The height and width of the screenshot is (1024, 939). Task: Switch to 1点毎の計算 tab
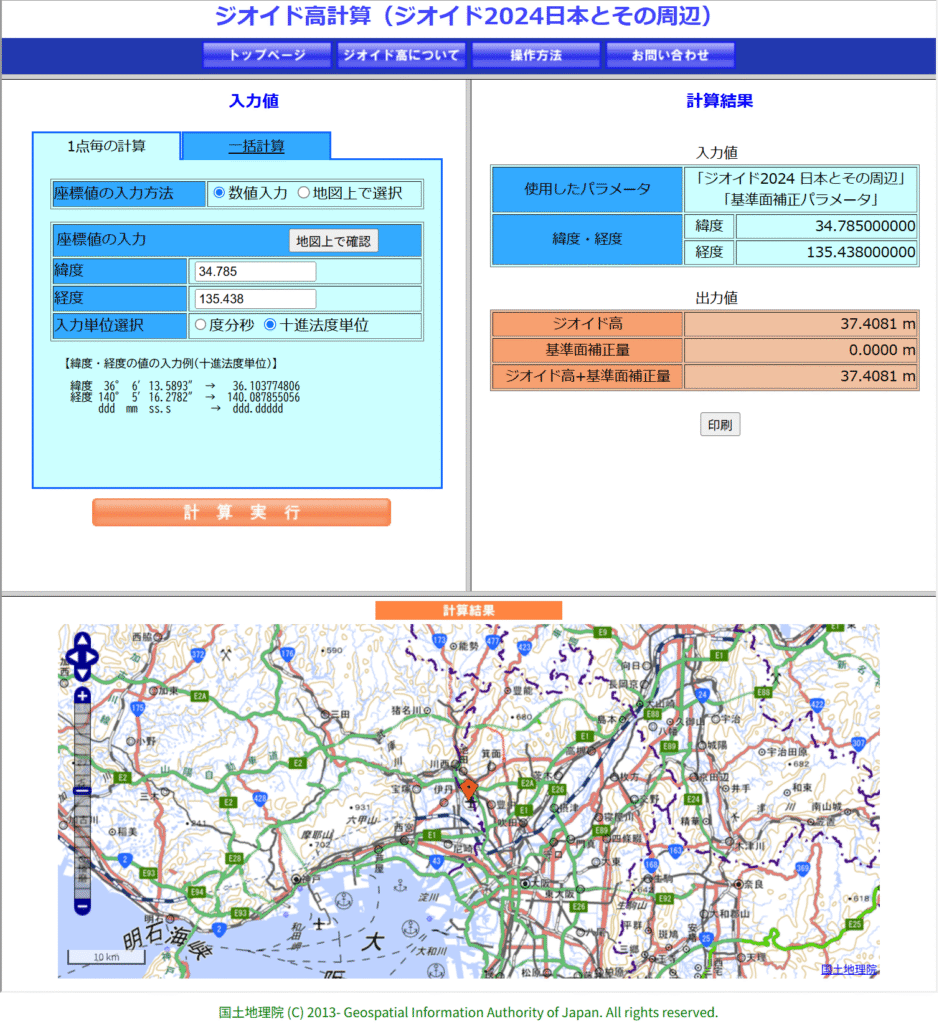click(106, 146)
